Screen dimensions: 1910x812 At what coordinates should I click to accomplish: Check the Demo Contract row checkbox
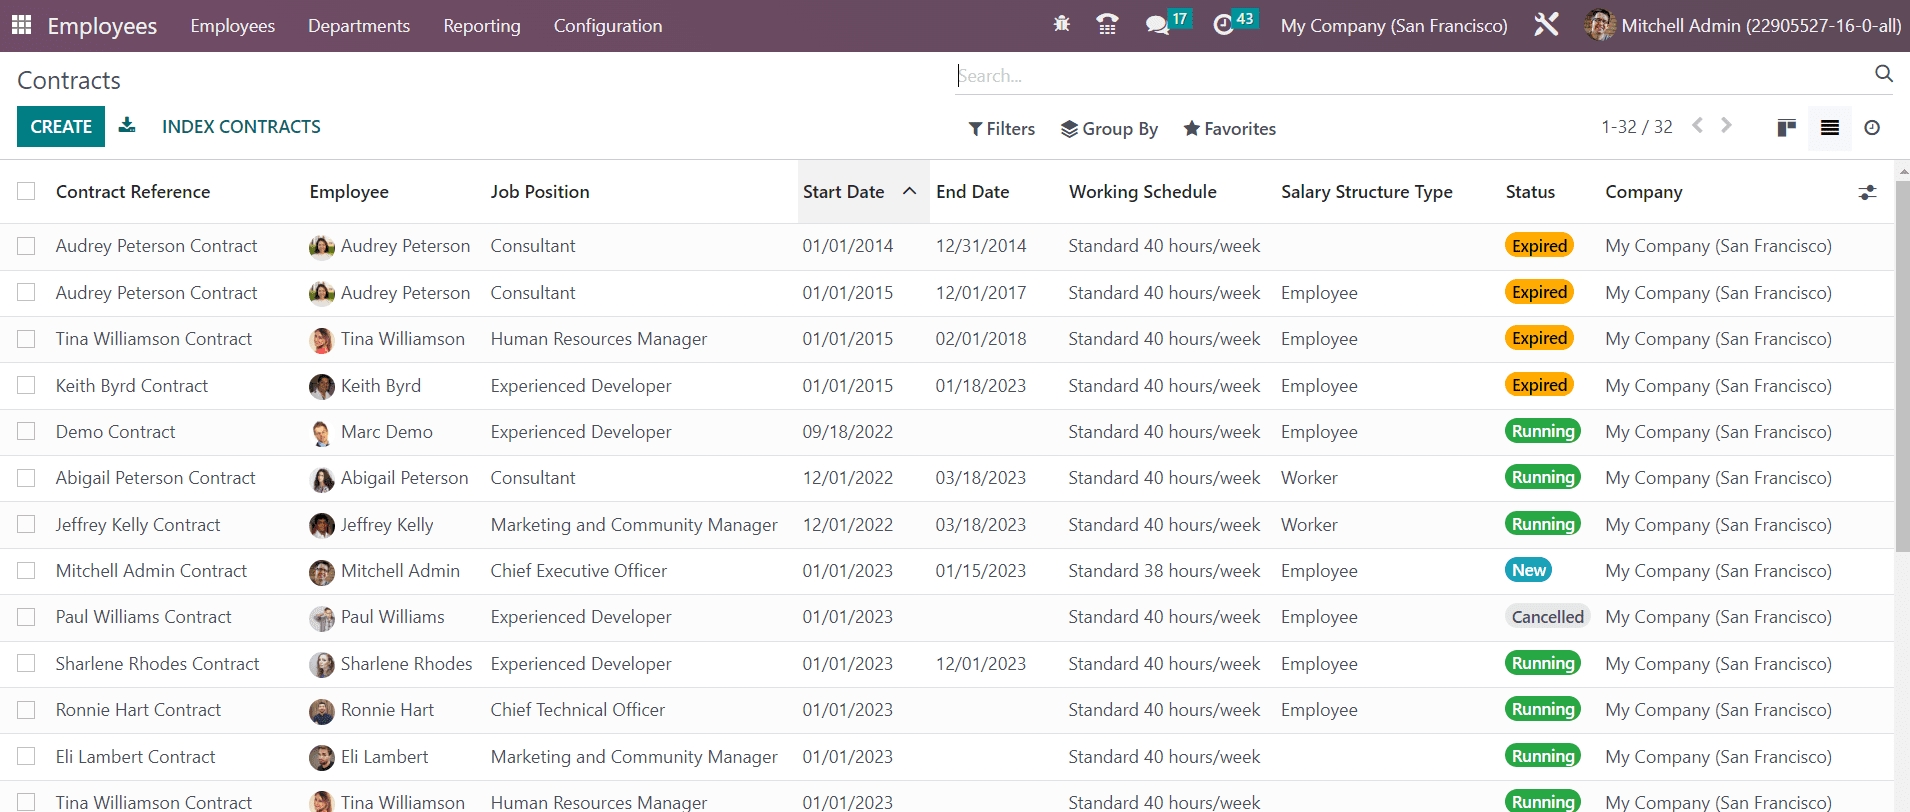[x=26, y=431]
